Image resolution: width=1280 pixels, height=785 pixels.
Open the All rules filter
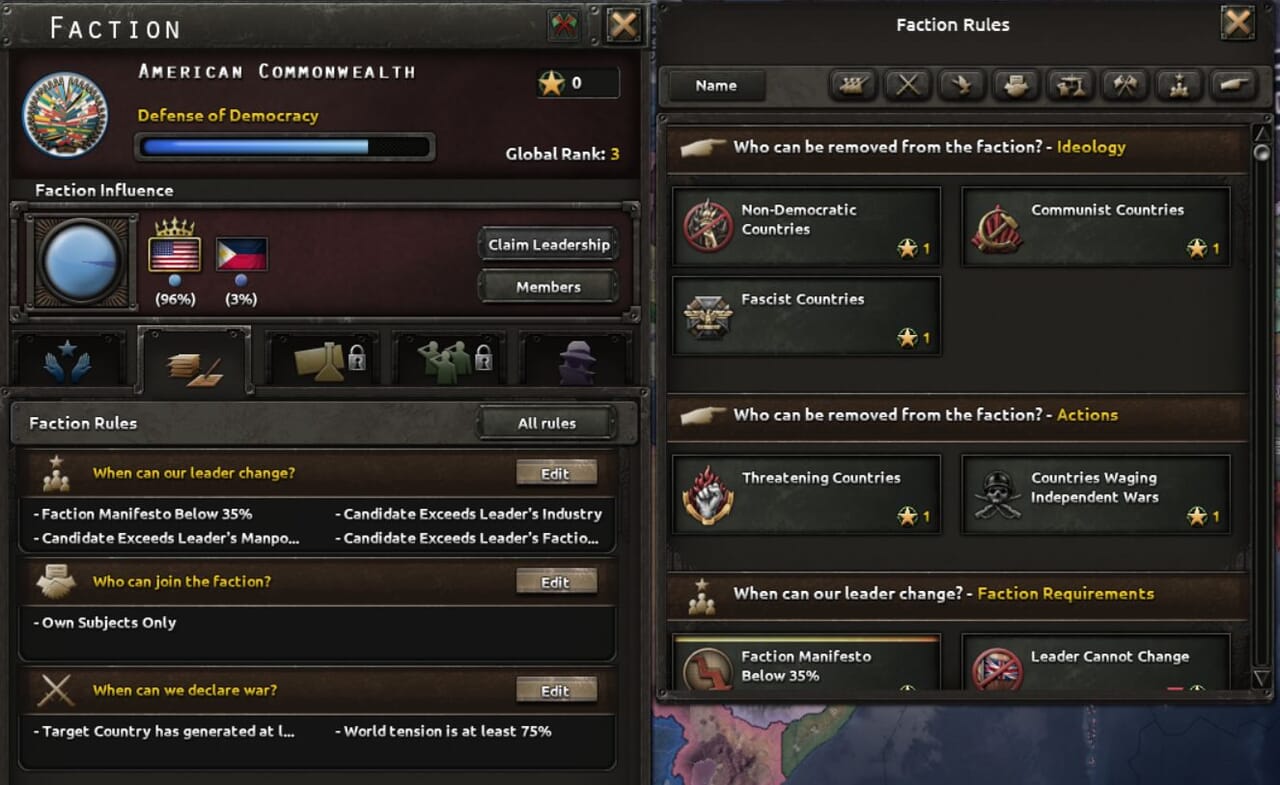point(546,423)
